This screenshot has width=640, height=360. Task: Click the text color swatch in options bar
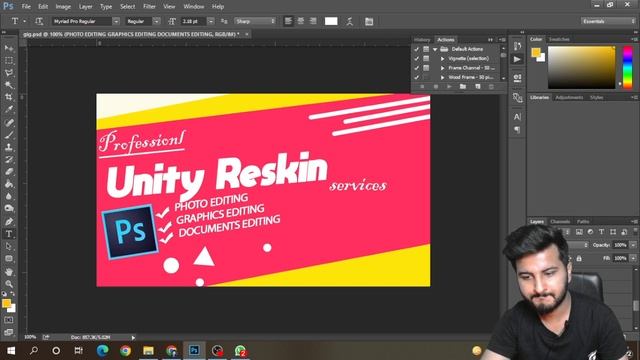(x=331, y=21)
